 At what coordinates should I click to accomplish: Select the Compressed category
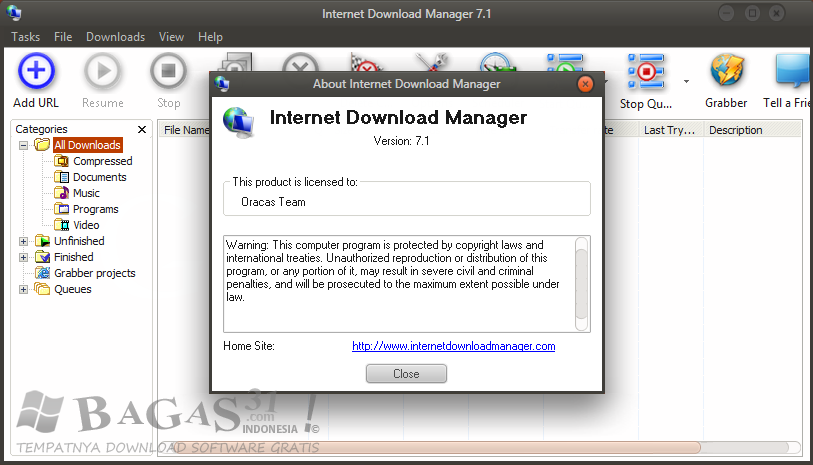[103, 161]
